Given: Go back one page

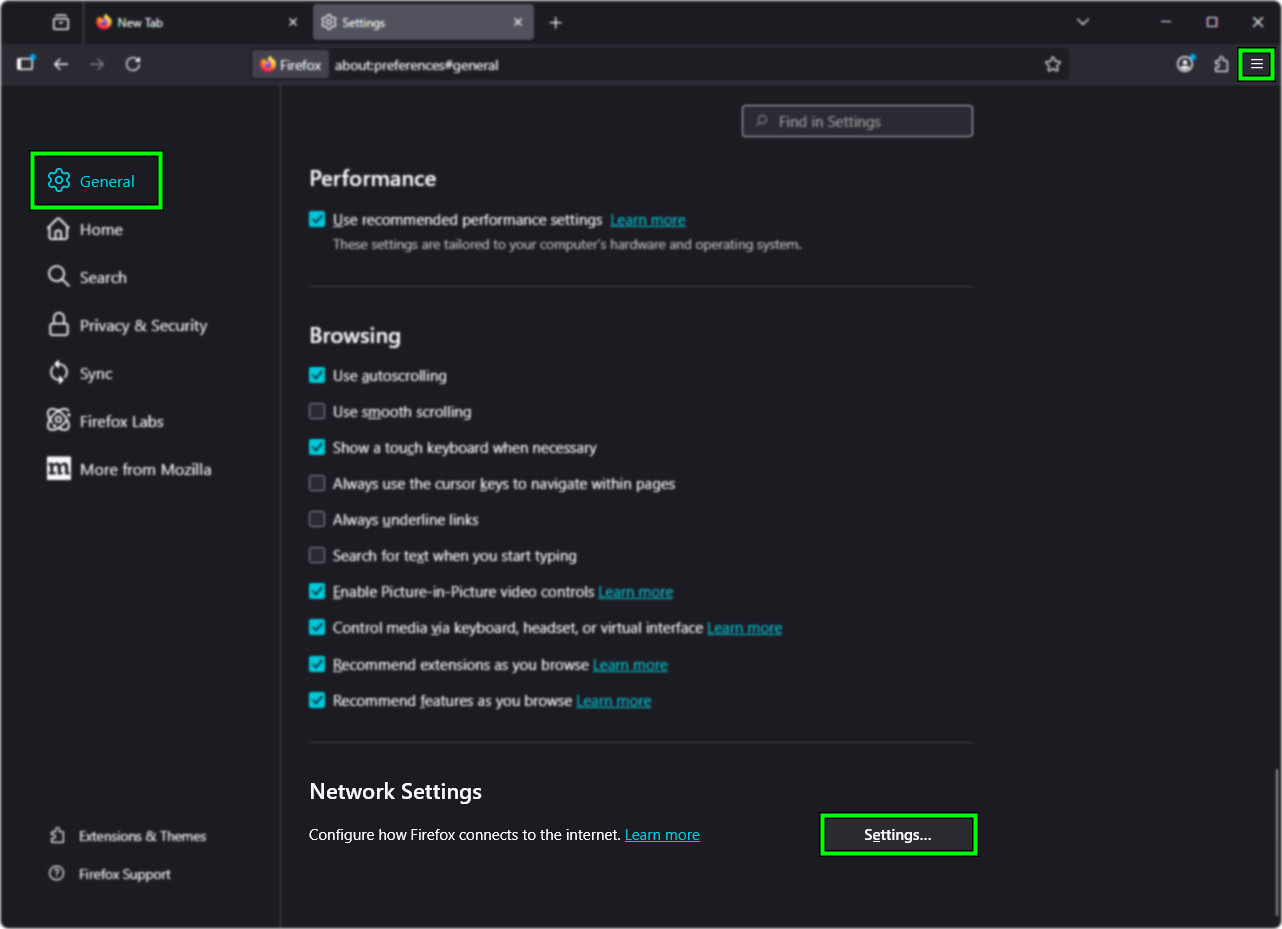Looking at the screenshot, I should point(61,64).
